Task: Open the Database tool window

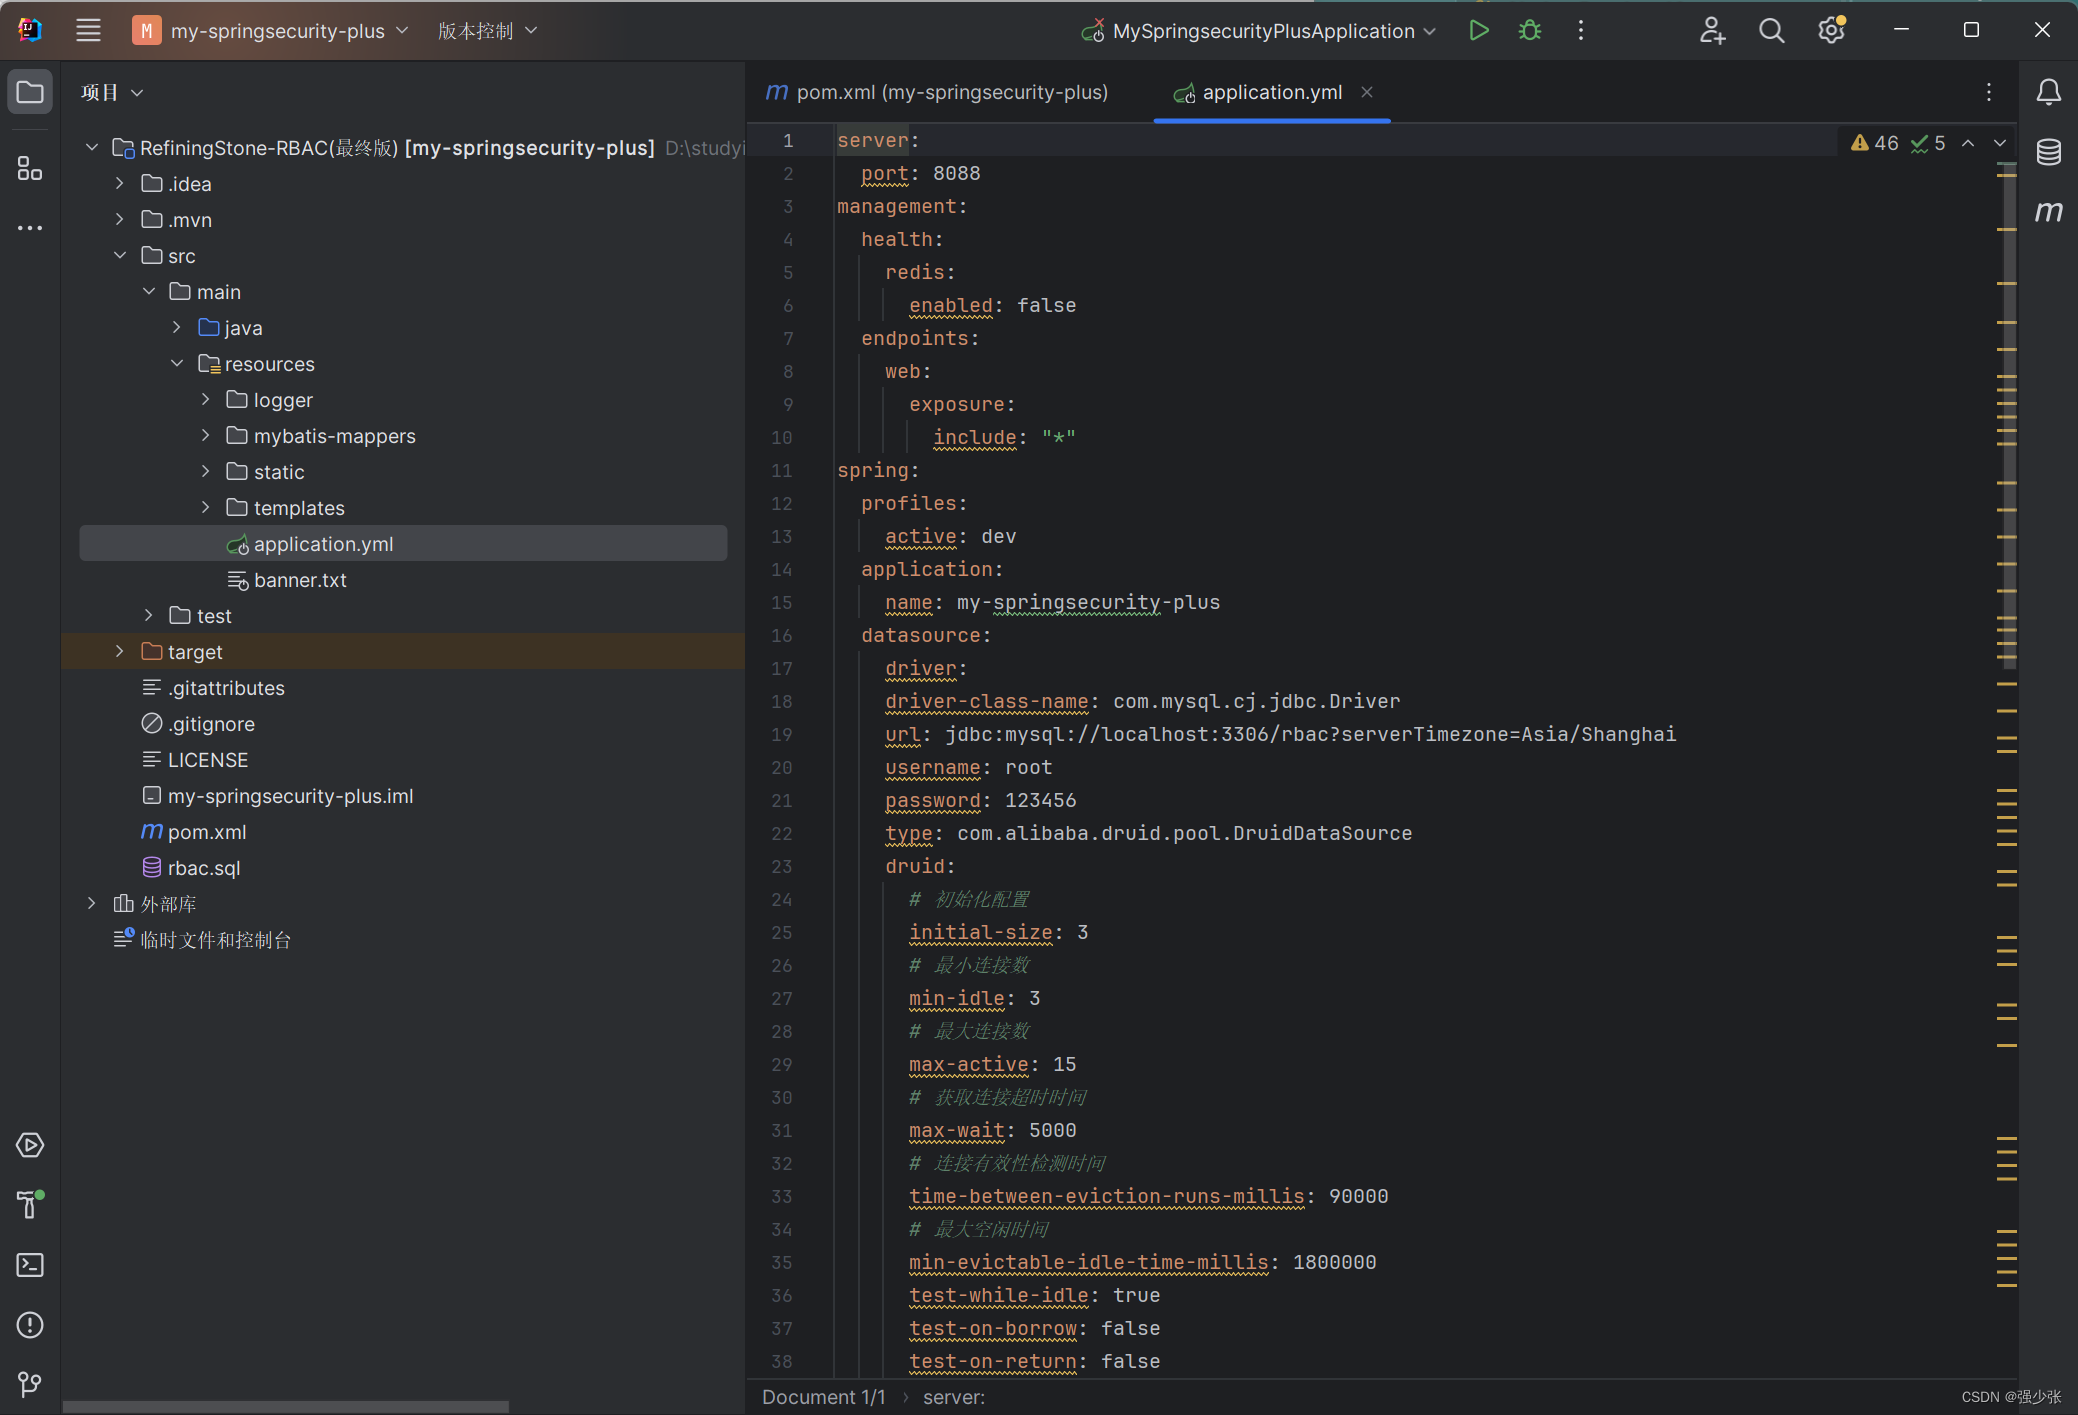Action: [x=2048, y=152]
